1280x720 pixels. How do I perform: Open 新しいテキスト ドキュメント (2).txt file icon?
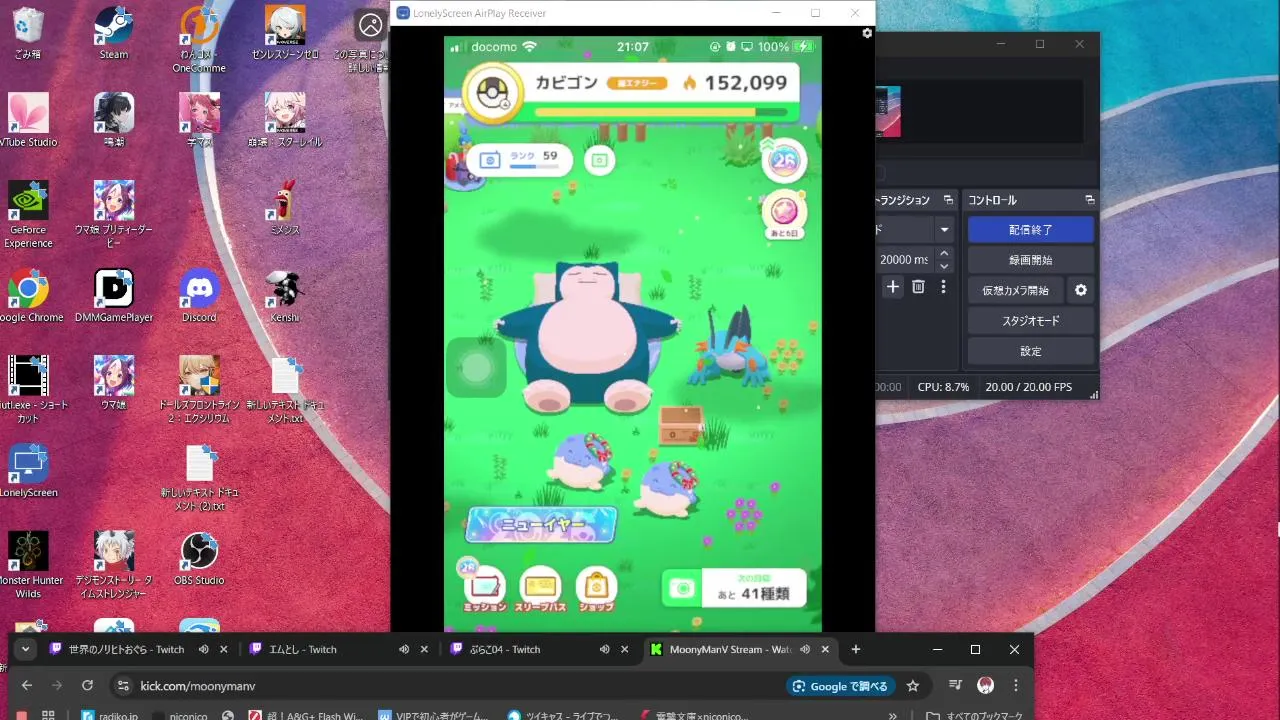pos(199,478)
